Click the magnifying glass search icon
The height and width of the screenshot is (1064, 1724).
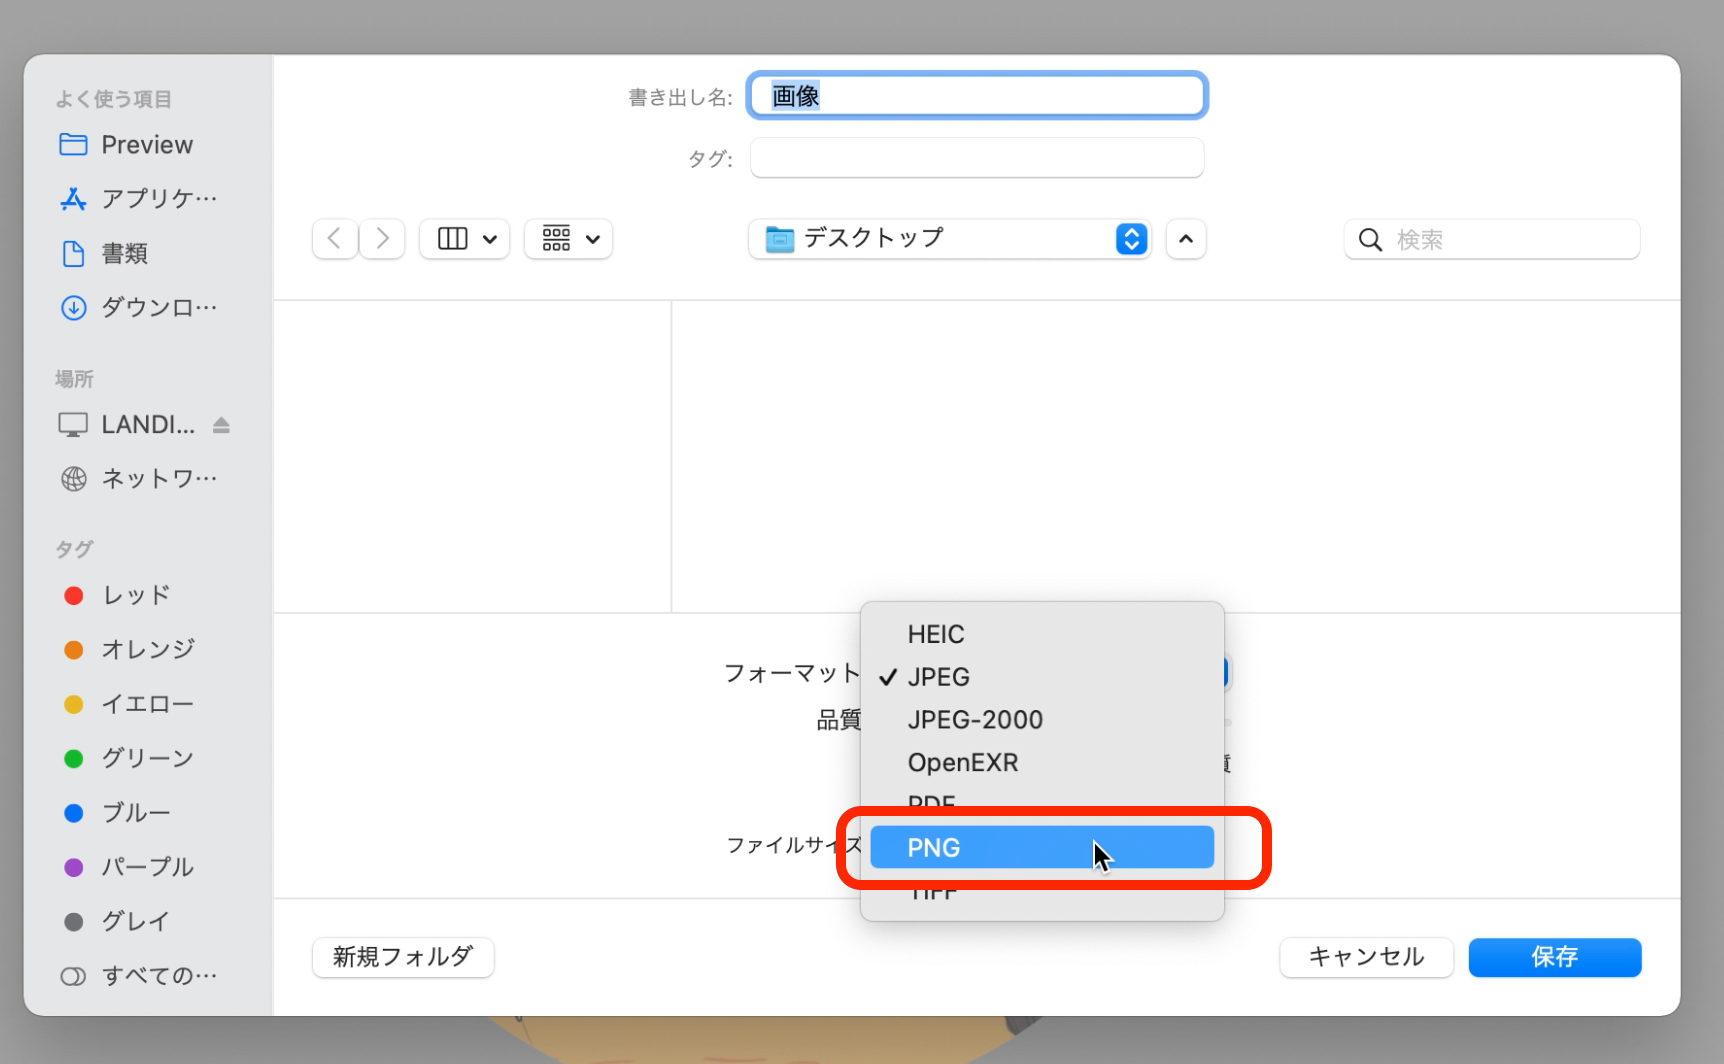pos(1370,240)
